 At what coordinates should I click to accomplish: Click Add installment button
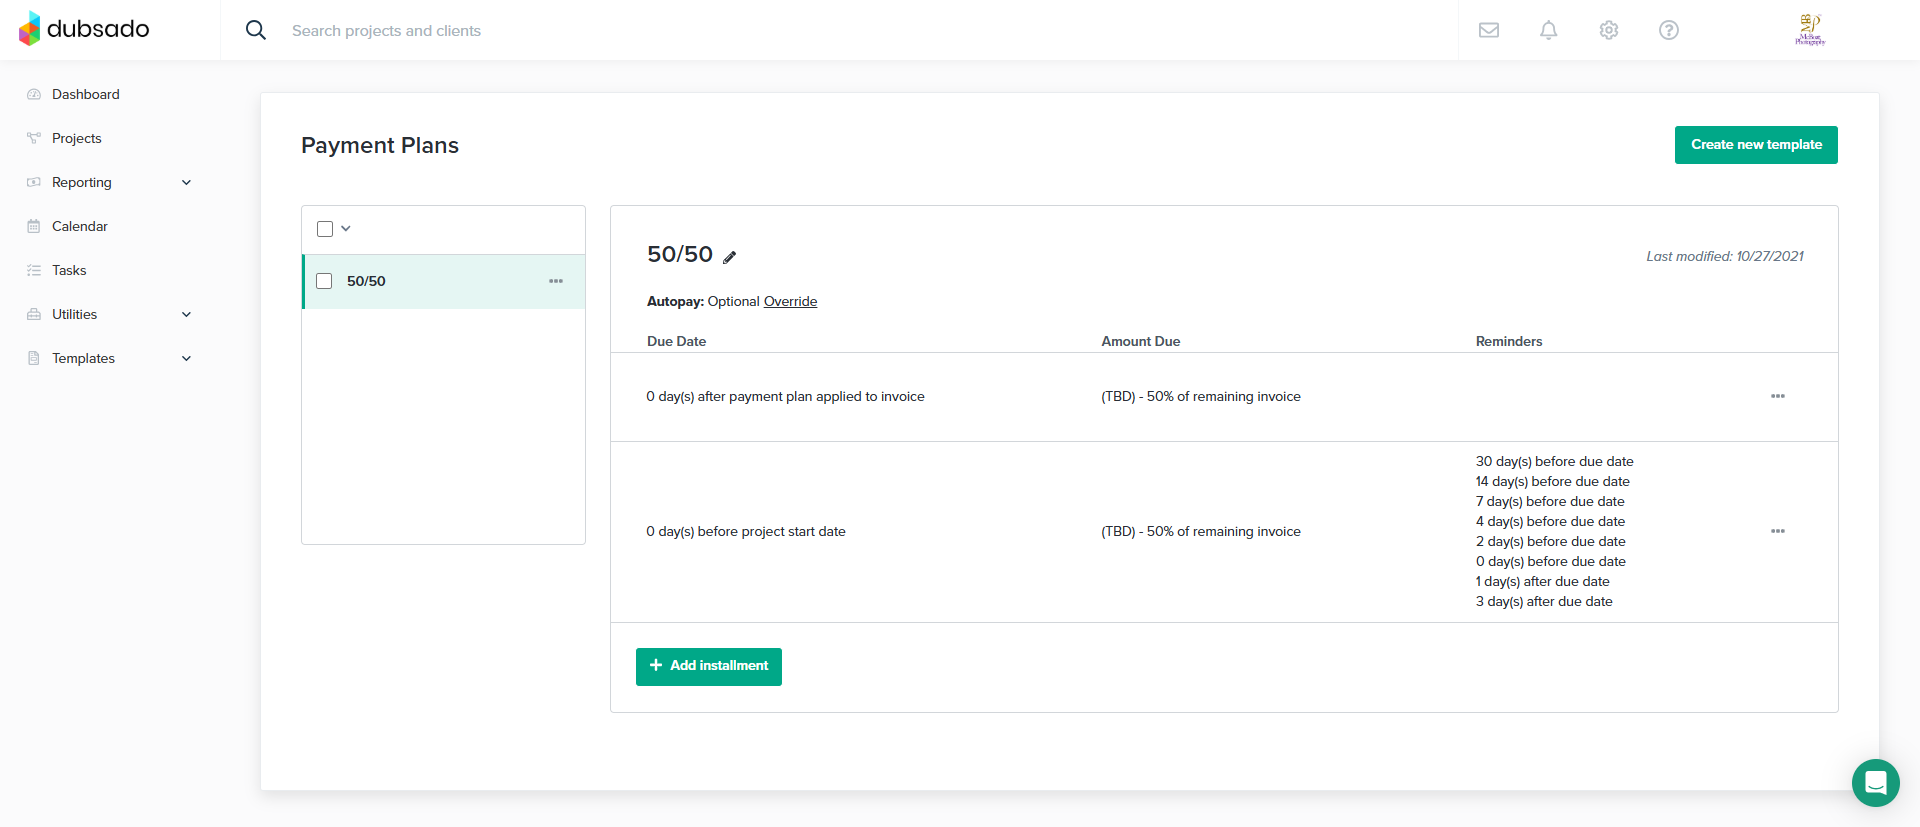click(x=709, y=667)
